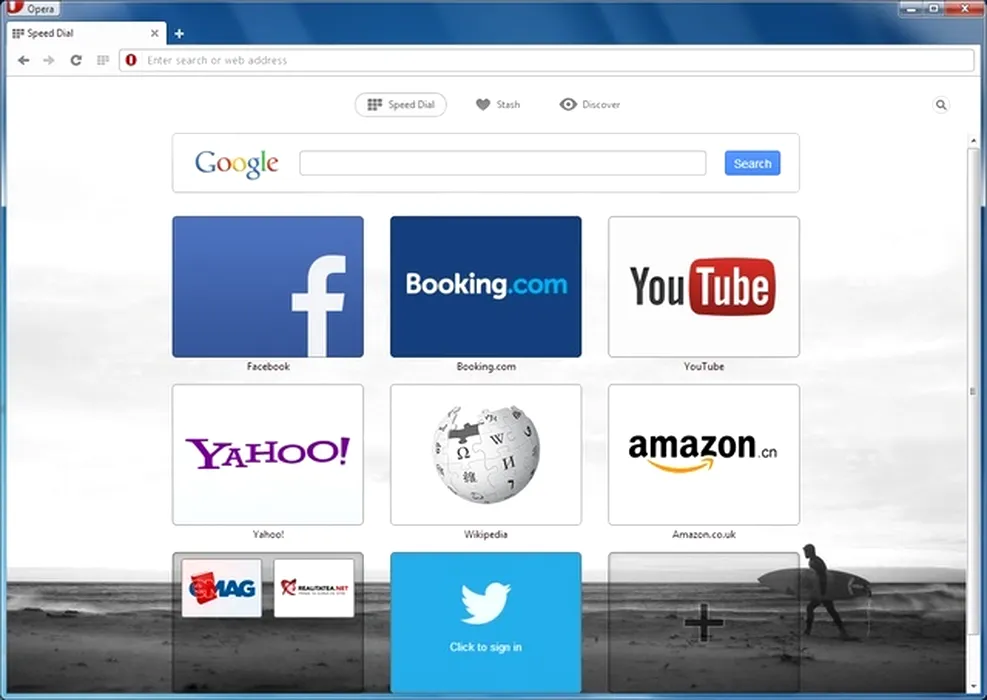This screenshot has height=700, width=987.
Task: Close the Speed Dial tab
Action: pos(154,33)
